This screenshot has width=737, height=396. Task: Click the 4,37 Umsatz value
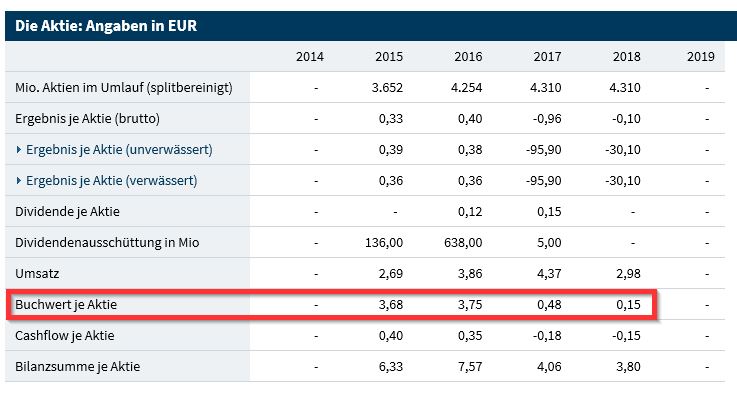tap(549, 273)
